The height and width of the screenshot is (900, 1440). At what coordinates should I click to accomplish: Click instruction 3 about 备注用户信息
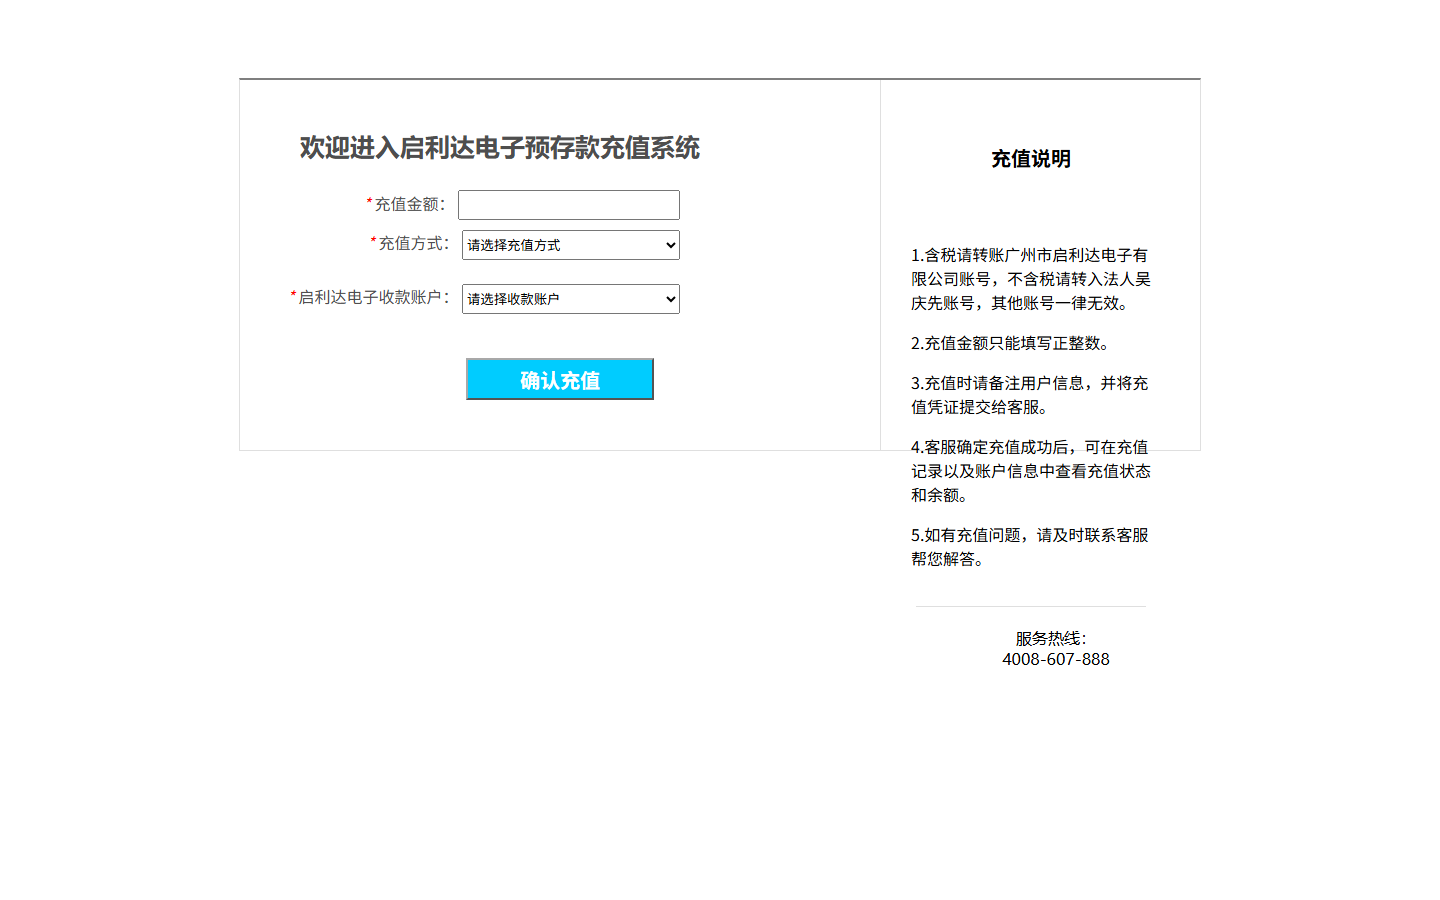click(x=1030, y=395)
